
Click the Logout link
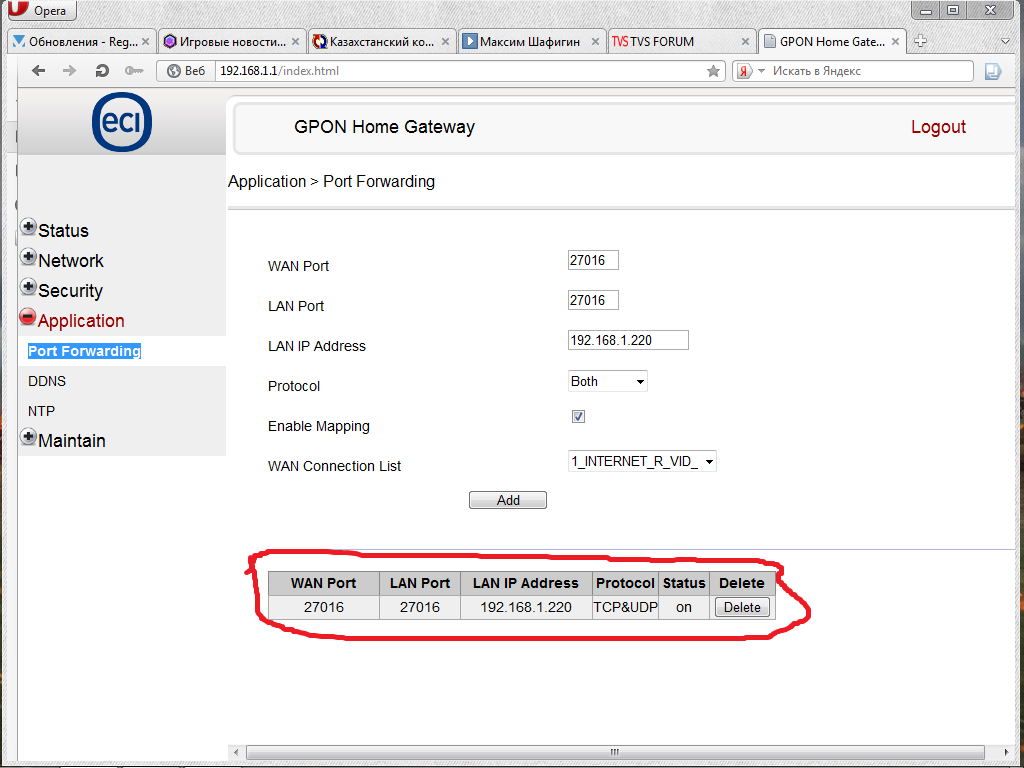point(937,127)
